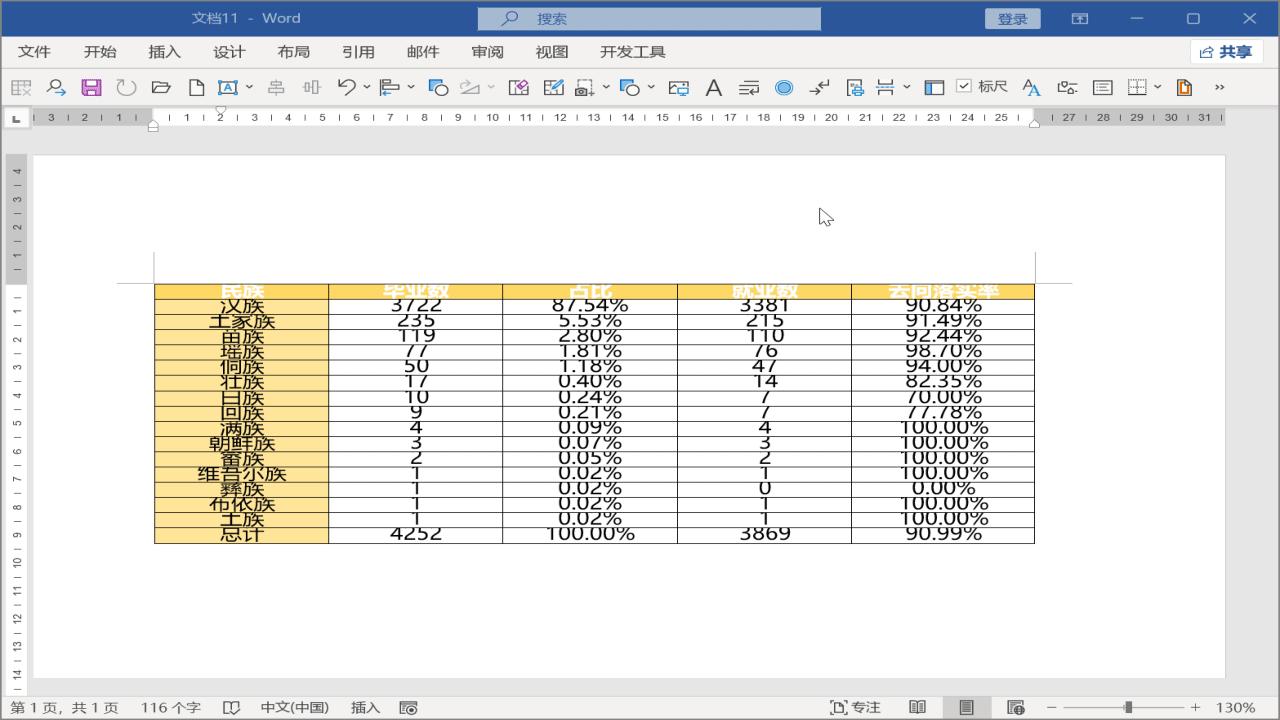Image resolution: width=1280 pixels, height=720 pixels.
Task: Open the borders dropdown arrow
Action: [1158, 88]
